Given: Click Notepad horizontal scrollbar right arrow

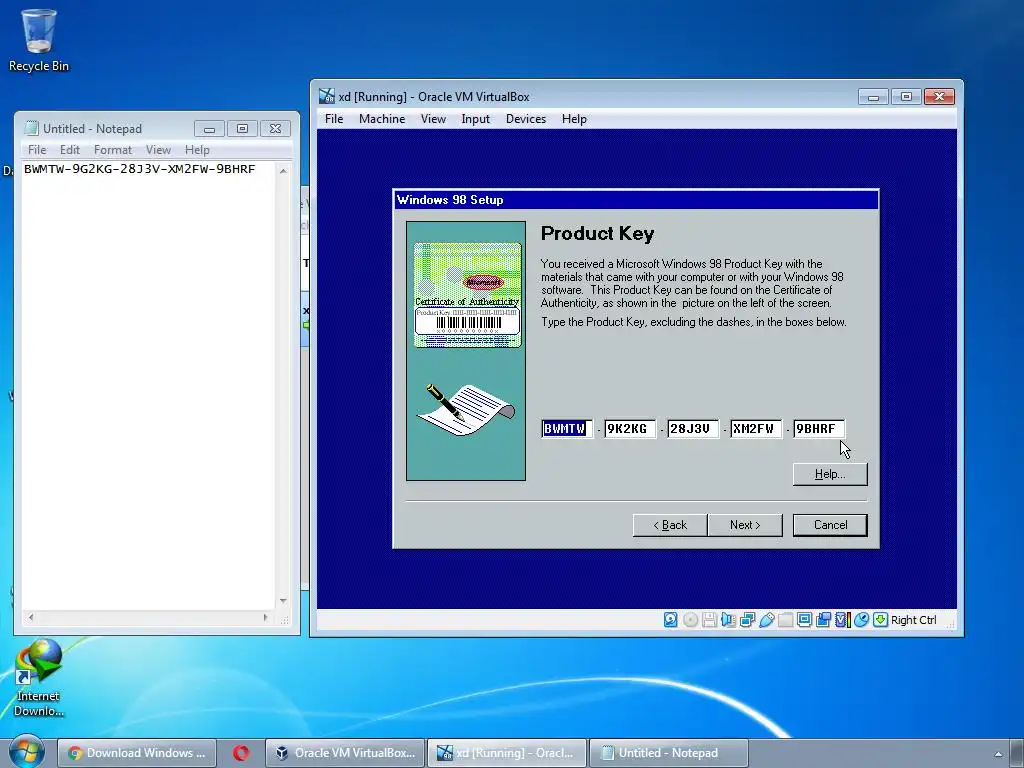Looking at the screenshot, I should 265,616.
